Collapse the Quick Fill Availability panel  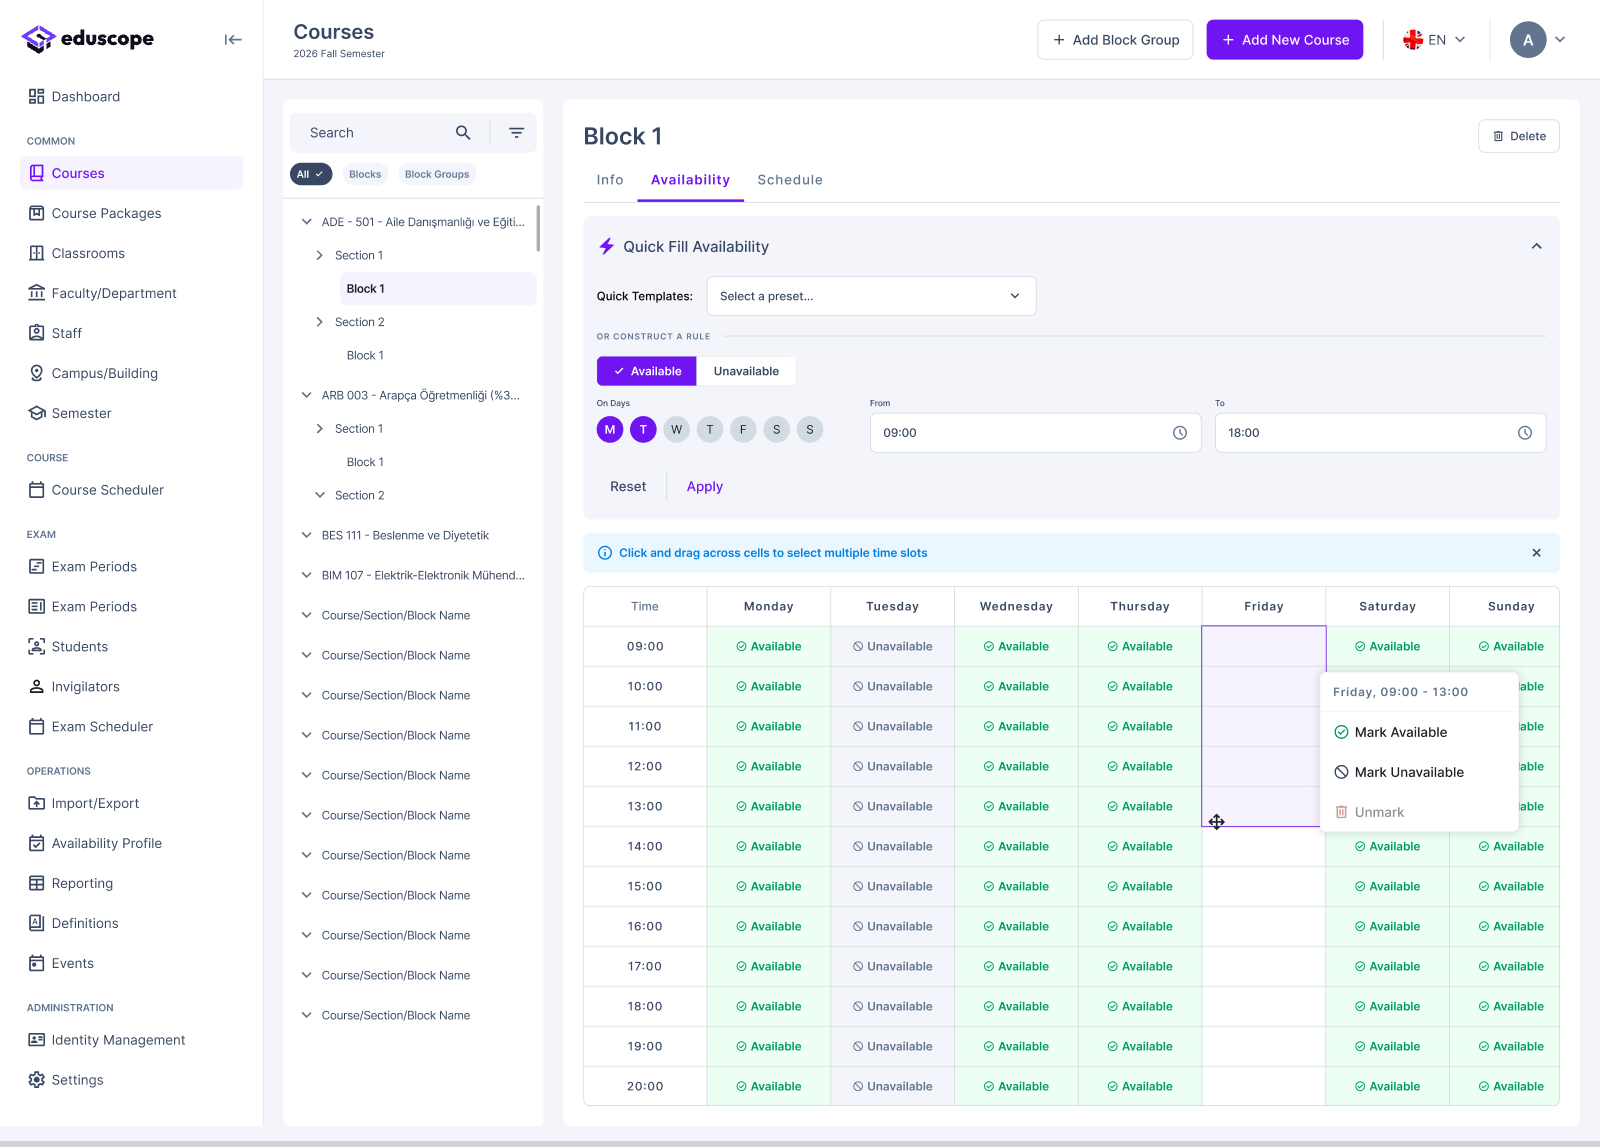click(x=1536, y=247)
